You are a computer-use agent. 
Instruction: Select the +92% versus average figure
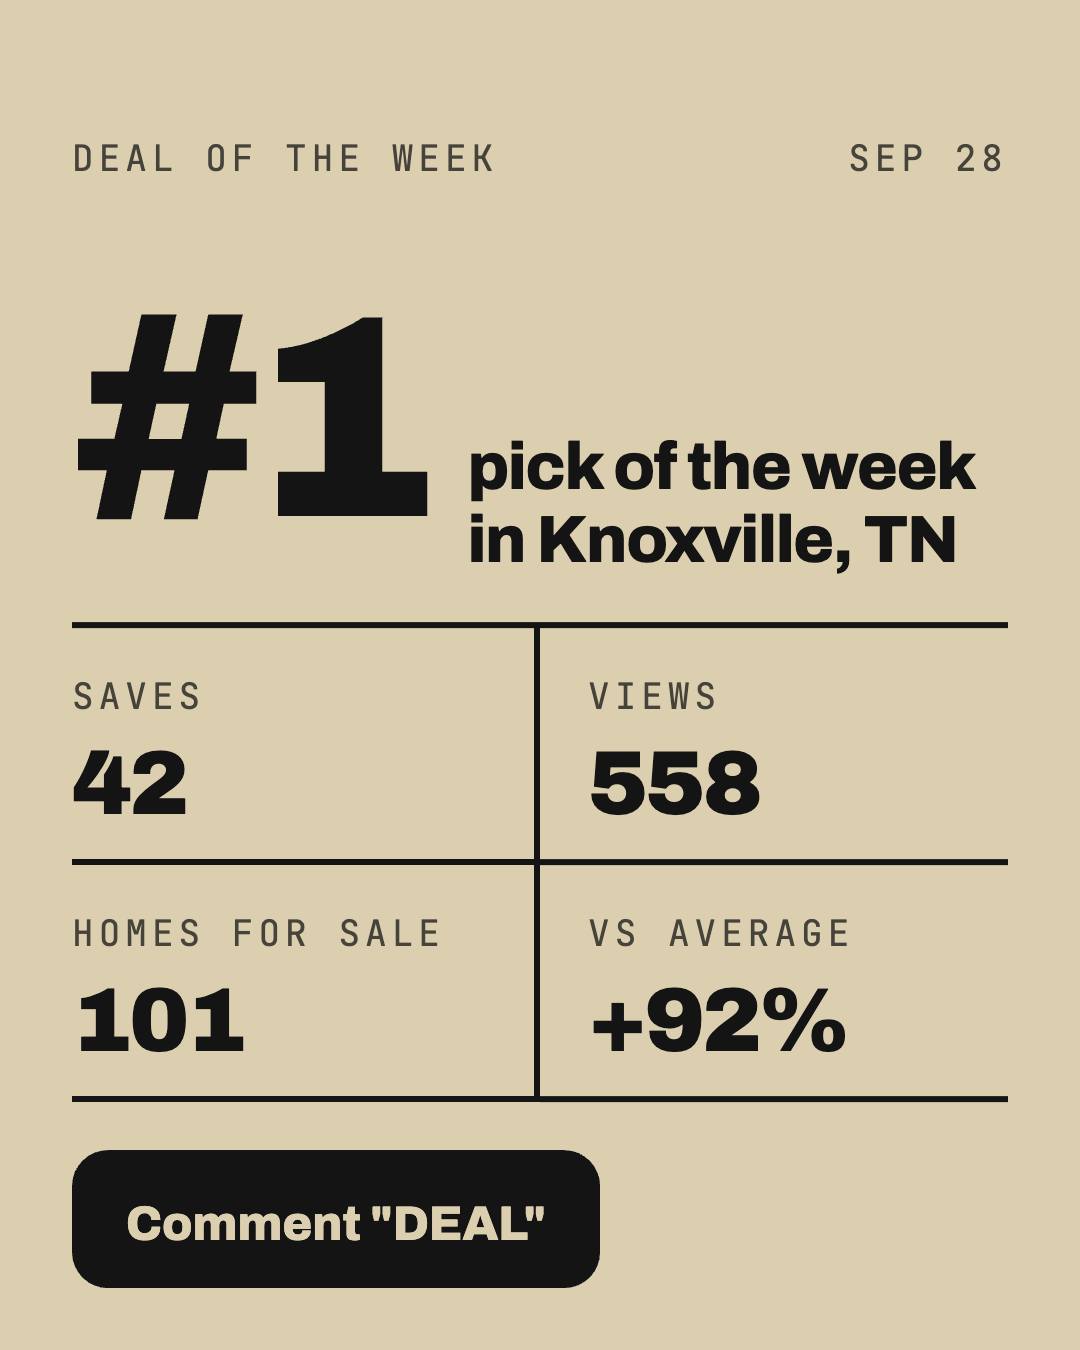click(x=719, y=1020)
